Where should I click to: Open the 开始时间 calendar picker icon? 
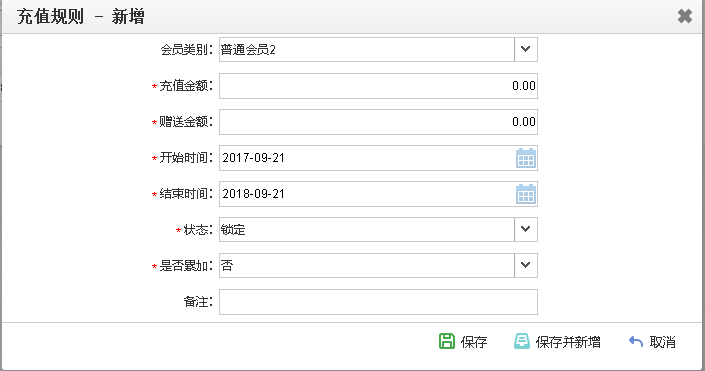tap(526, 158)
